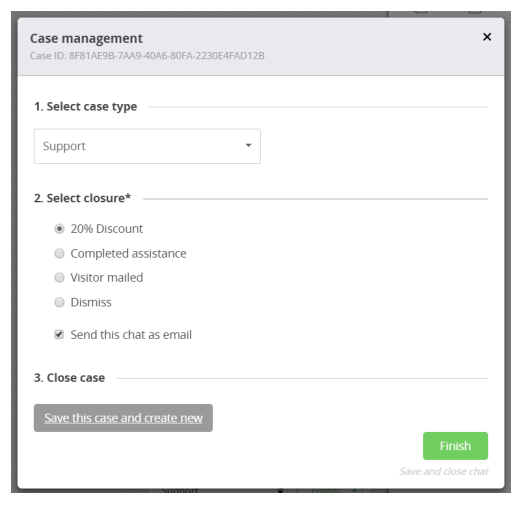The width and height of the screenshot is (523, 505).
Task: Click the 20% Discount label text
Action: pos(107,229)
